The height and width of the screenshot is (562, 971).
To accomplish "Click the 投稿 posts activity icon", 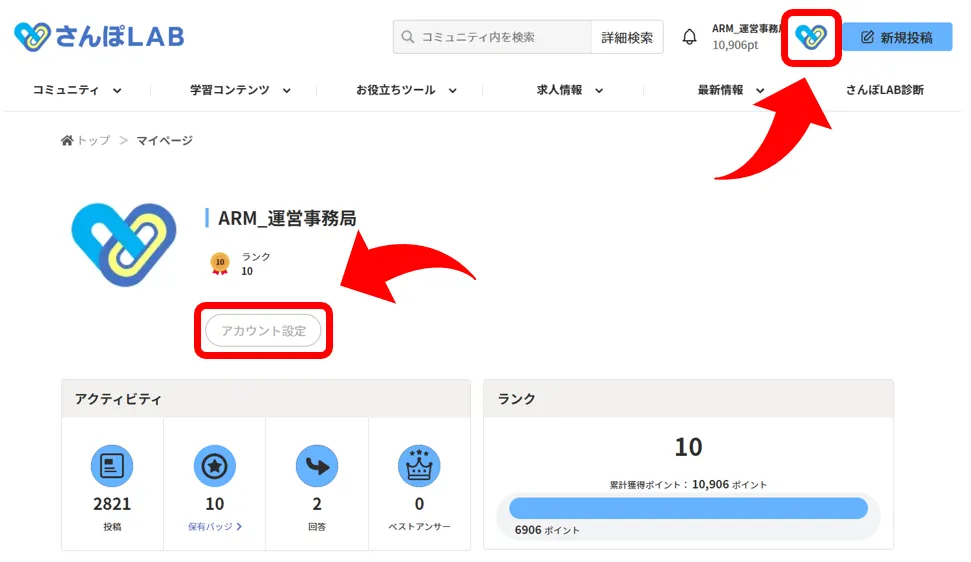I will 112,466.
